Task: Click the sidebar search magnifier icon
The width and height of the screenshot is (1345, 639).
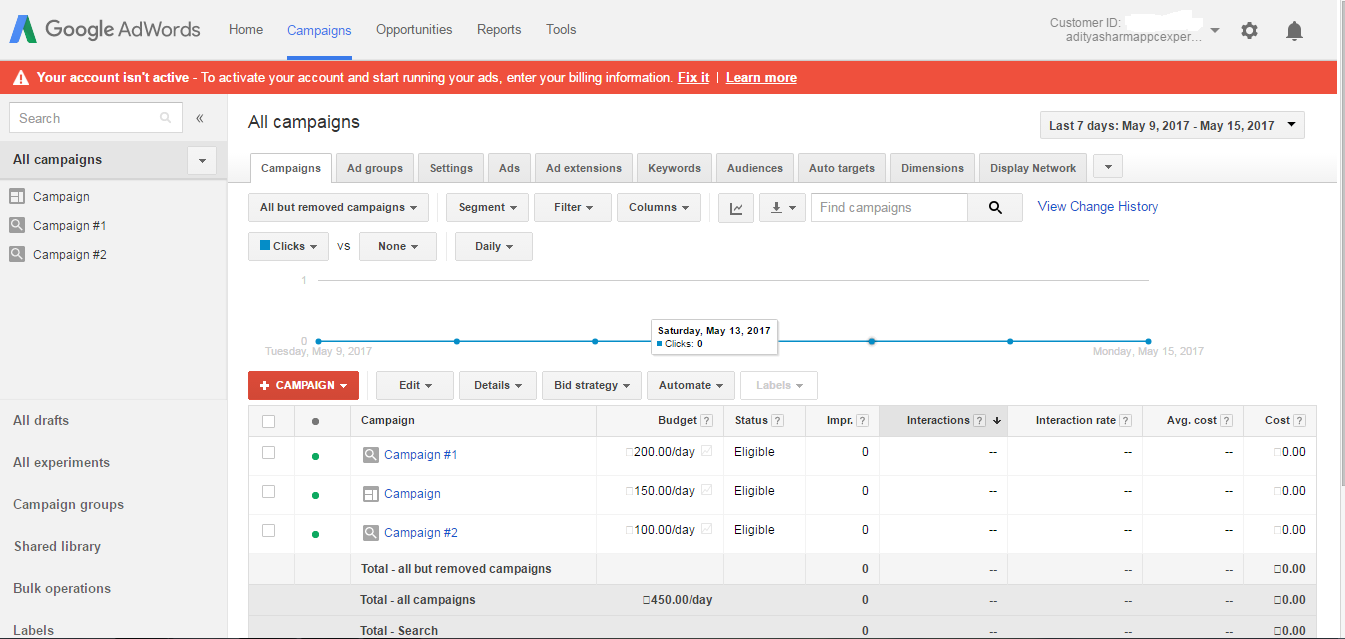Action: click(x=166, y=118)
